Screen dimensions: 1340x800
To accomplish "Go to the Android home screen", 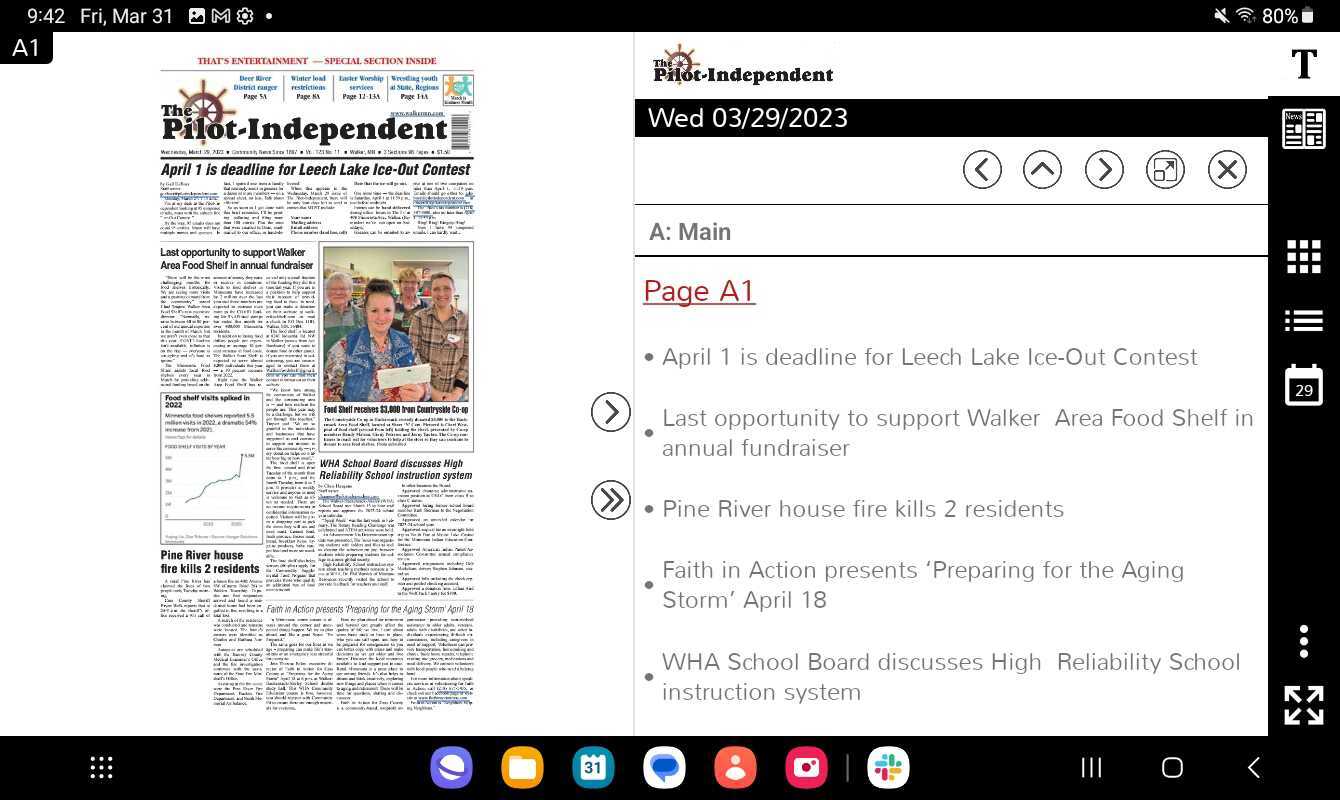I will [1172, 768].
